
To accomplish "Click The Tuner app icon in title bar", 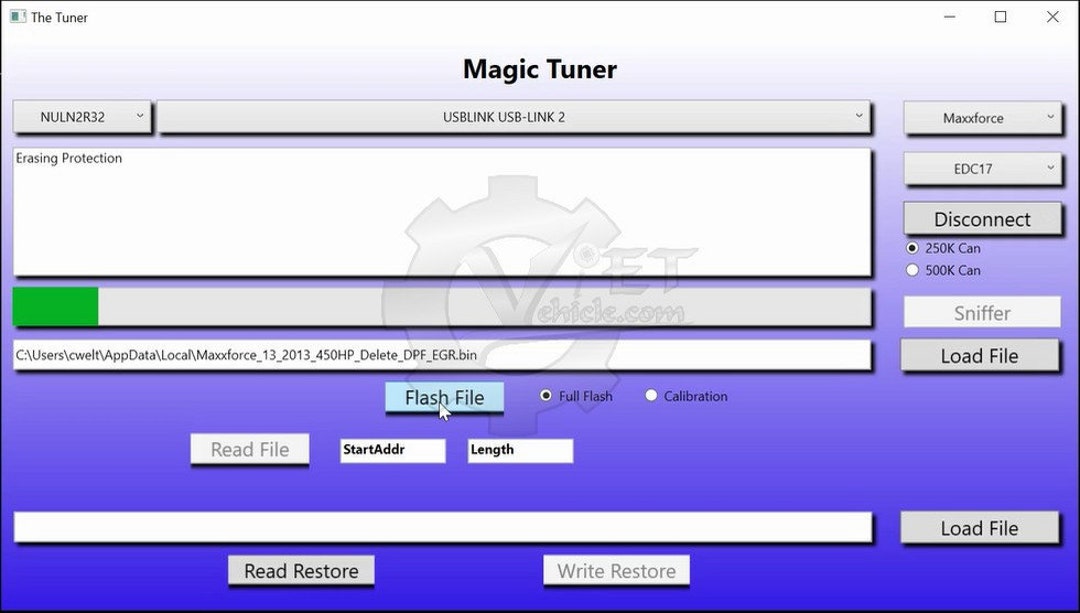I will click(x=18, y=17).
